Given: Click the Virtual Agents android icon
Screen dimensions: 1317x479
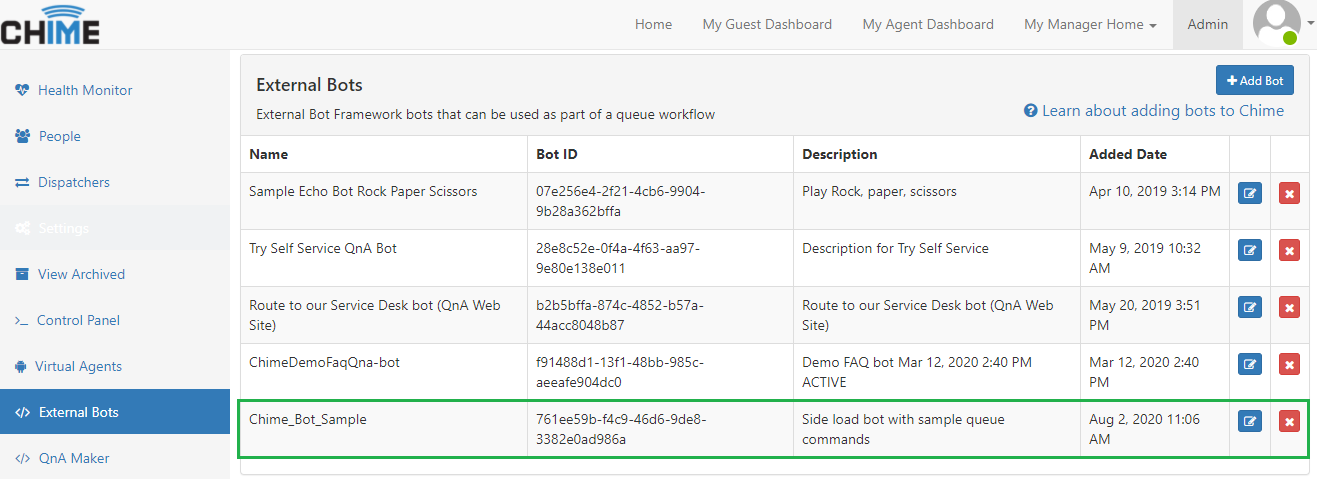Looking at the screenshot, I should (x=21, y=366).
